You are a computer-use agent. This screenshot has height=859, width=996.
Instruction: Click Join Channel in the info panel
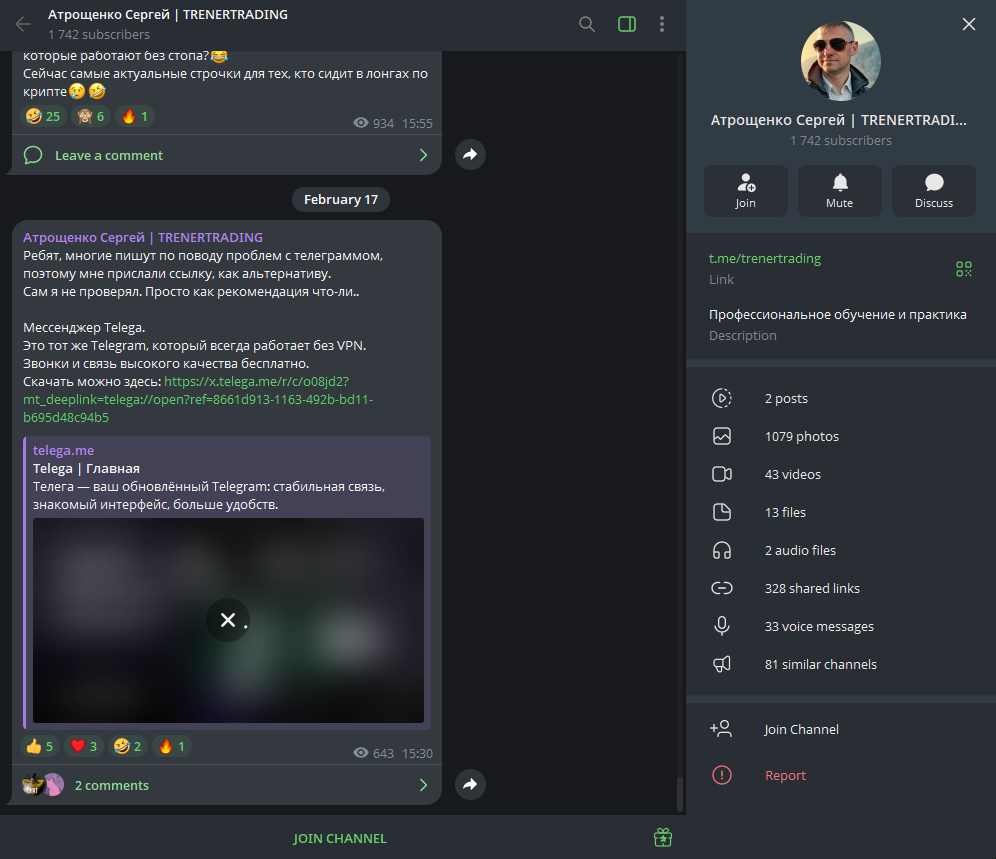841,729
